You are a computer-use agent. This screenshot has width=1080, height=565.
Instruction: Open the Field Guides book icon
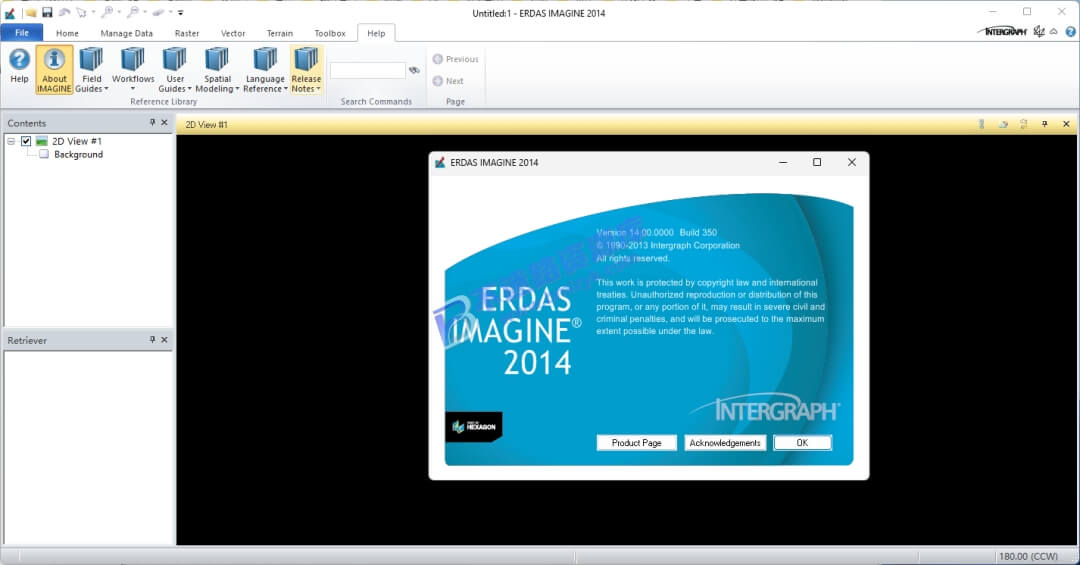[91, 59]
